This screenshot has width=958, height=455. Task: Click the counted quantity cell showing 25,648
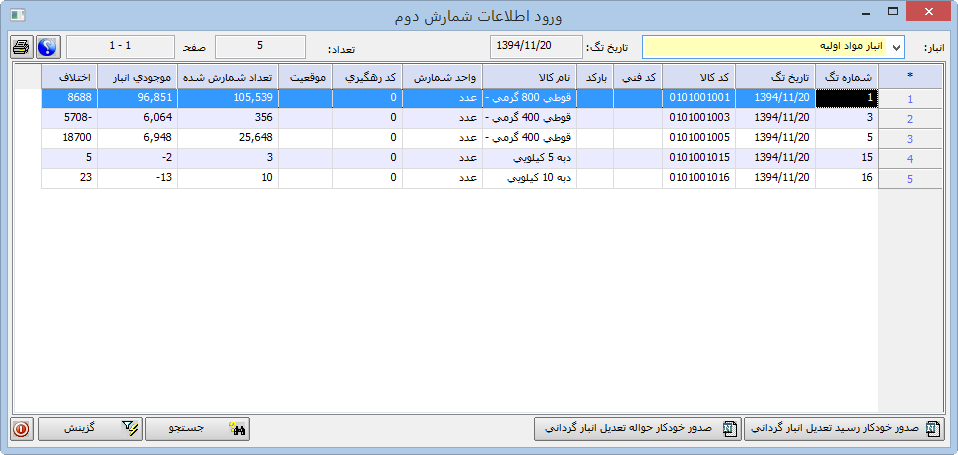click(x=229, y=139)
